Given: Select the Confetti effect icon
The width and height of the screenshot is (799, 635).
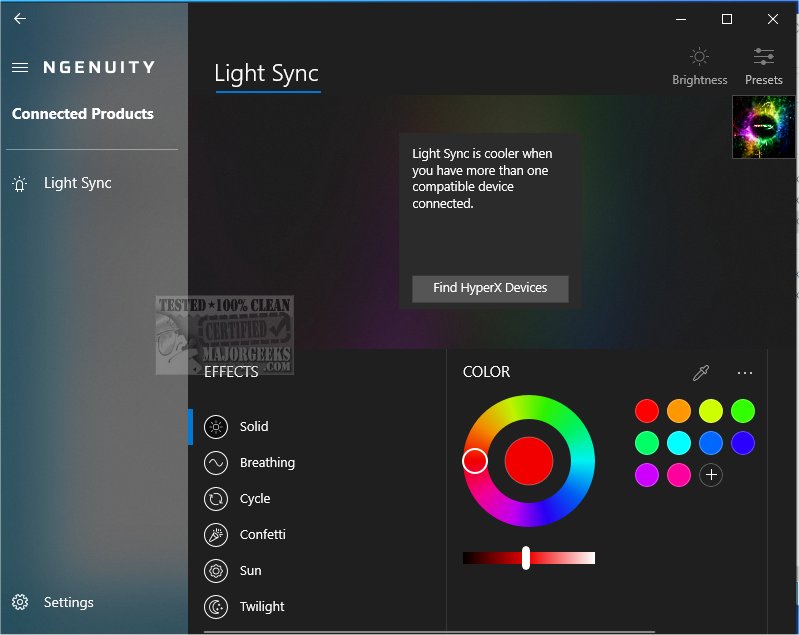Looking at the screenshot, I should click(216, 535).
